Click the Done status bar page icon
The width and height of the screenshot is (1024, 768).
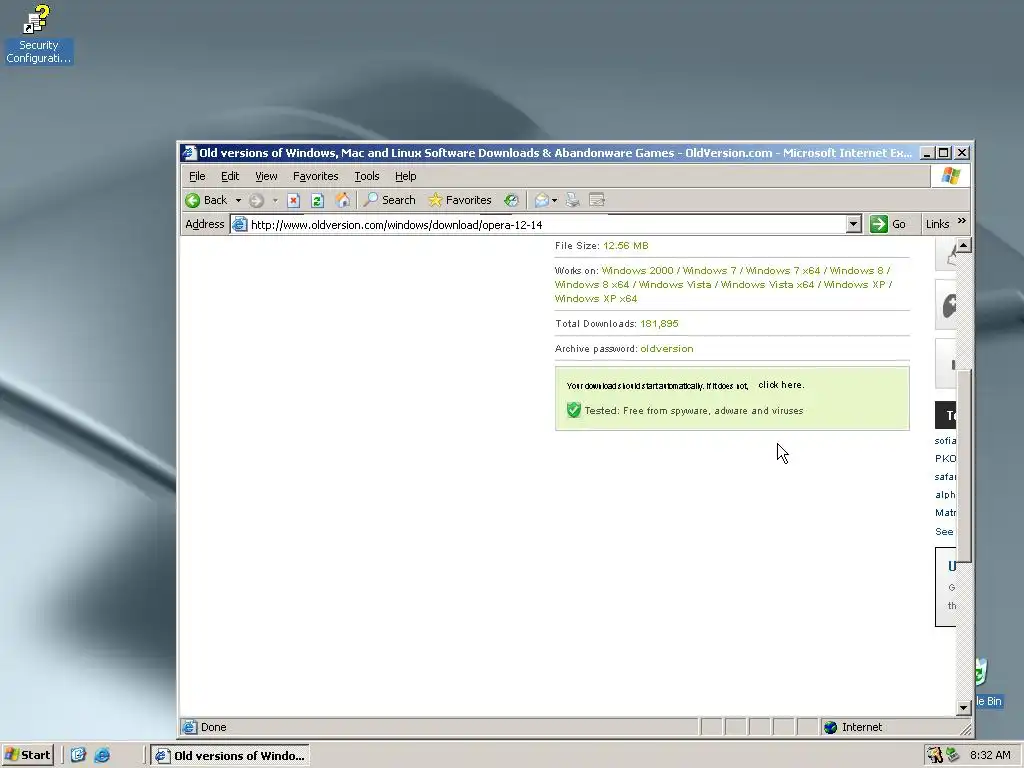pos(189,727)
